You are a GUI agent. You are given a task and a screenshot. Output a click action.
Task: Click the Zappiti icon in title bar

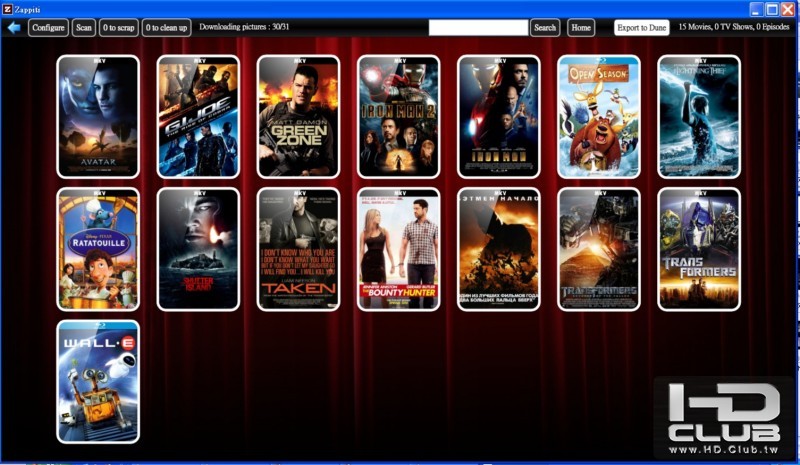7,9
